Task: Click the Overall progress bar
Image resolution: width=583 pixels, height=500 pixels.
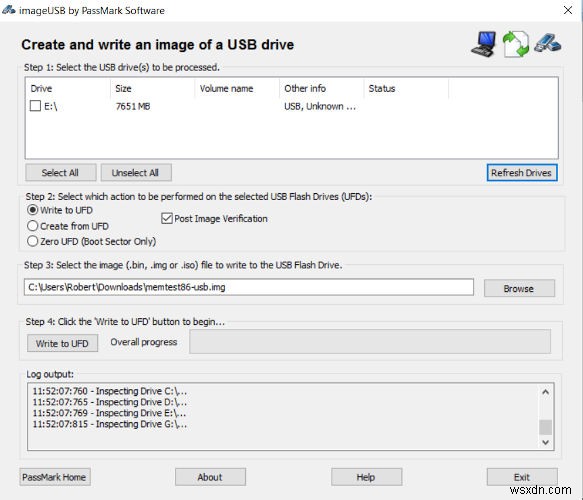Action: pos(370,341)
